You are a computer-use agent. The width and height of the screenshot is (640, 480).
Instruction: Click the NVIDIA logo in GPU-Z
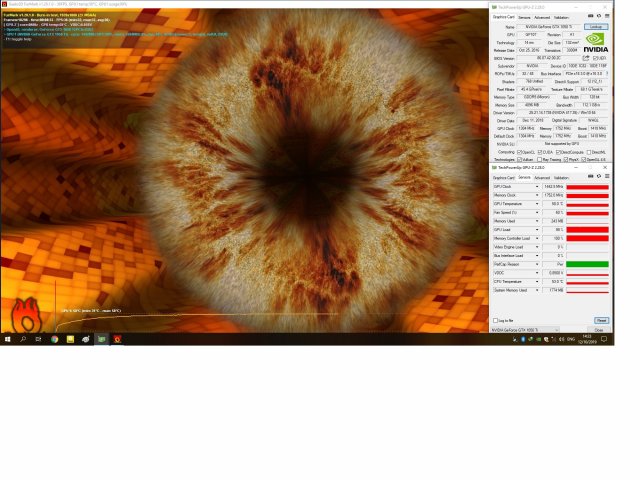click(595, 45)
